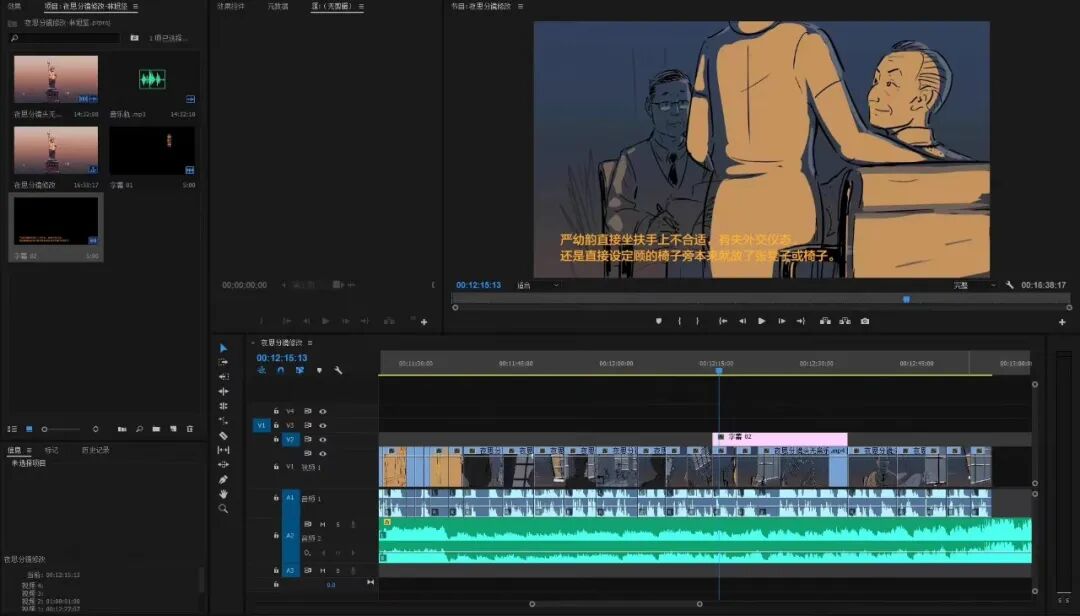Switch to the History tab
The width and height of the screenshot is (1080, 616).
tap(95, 450)
